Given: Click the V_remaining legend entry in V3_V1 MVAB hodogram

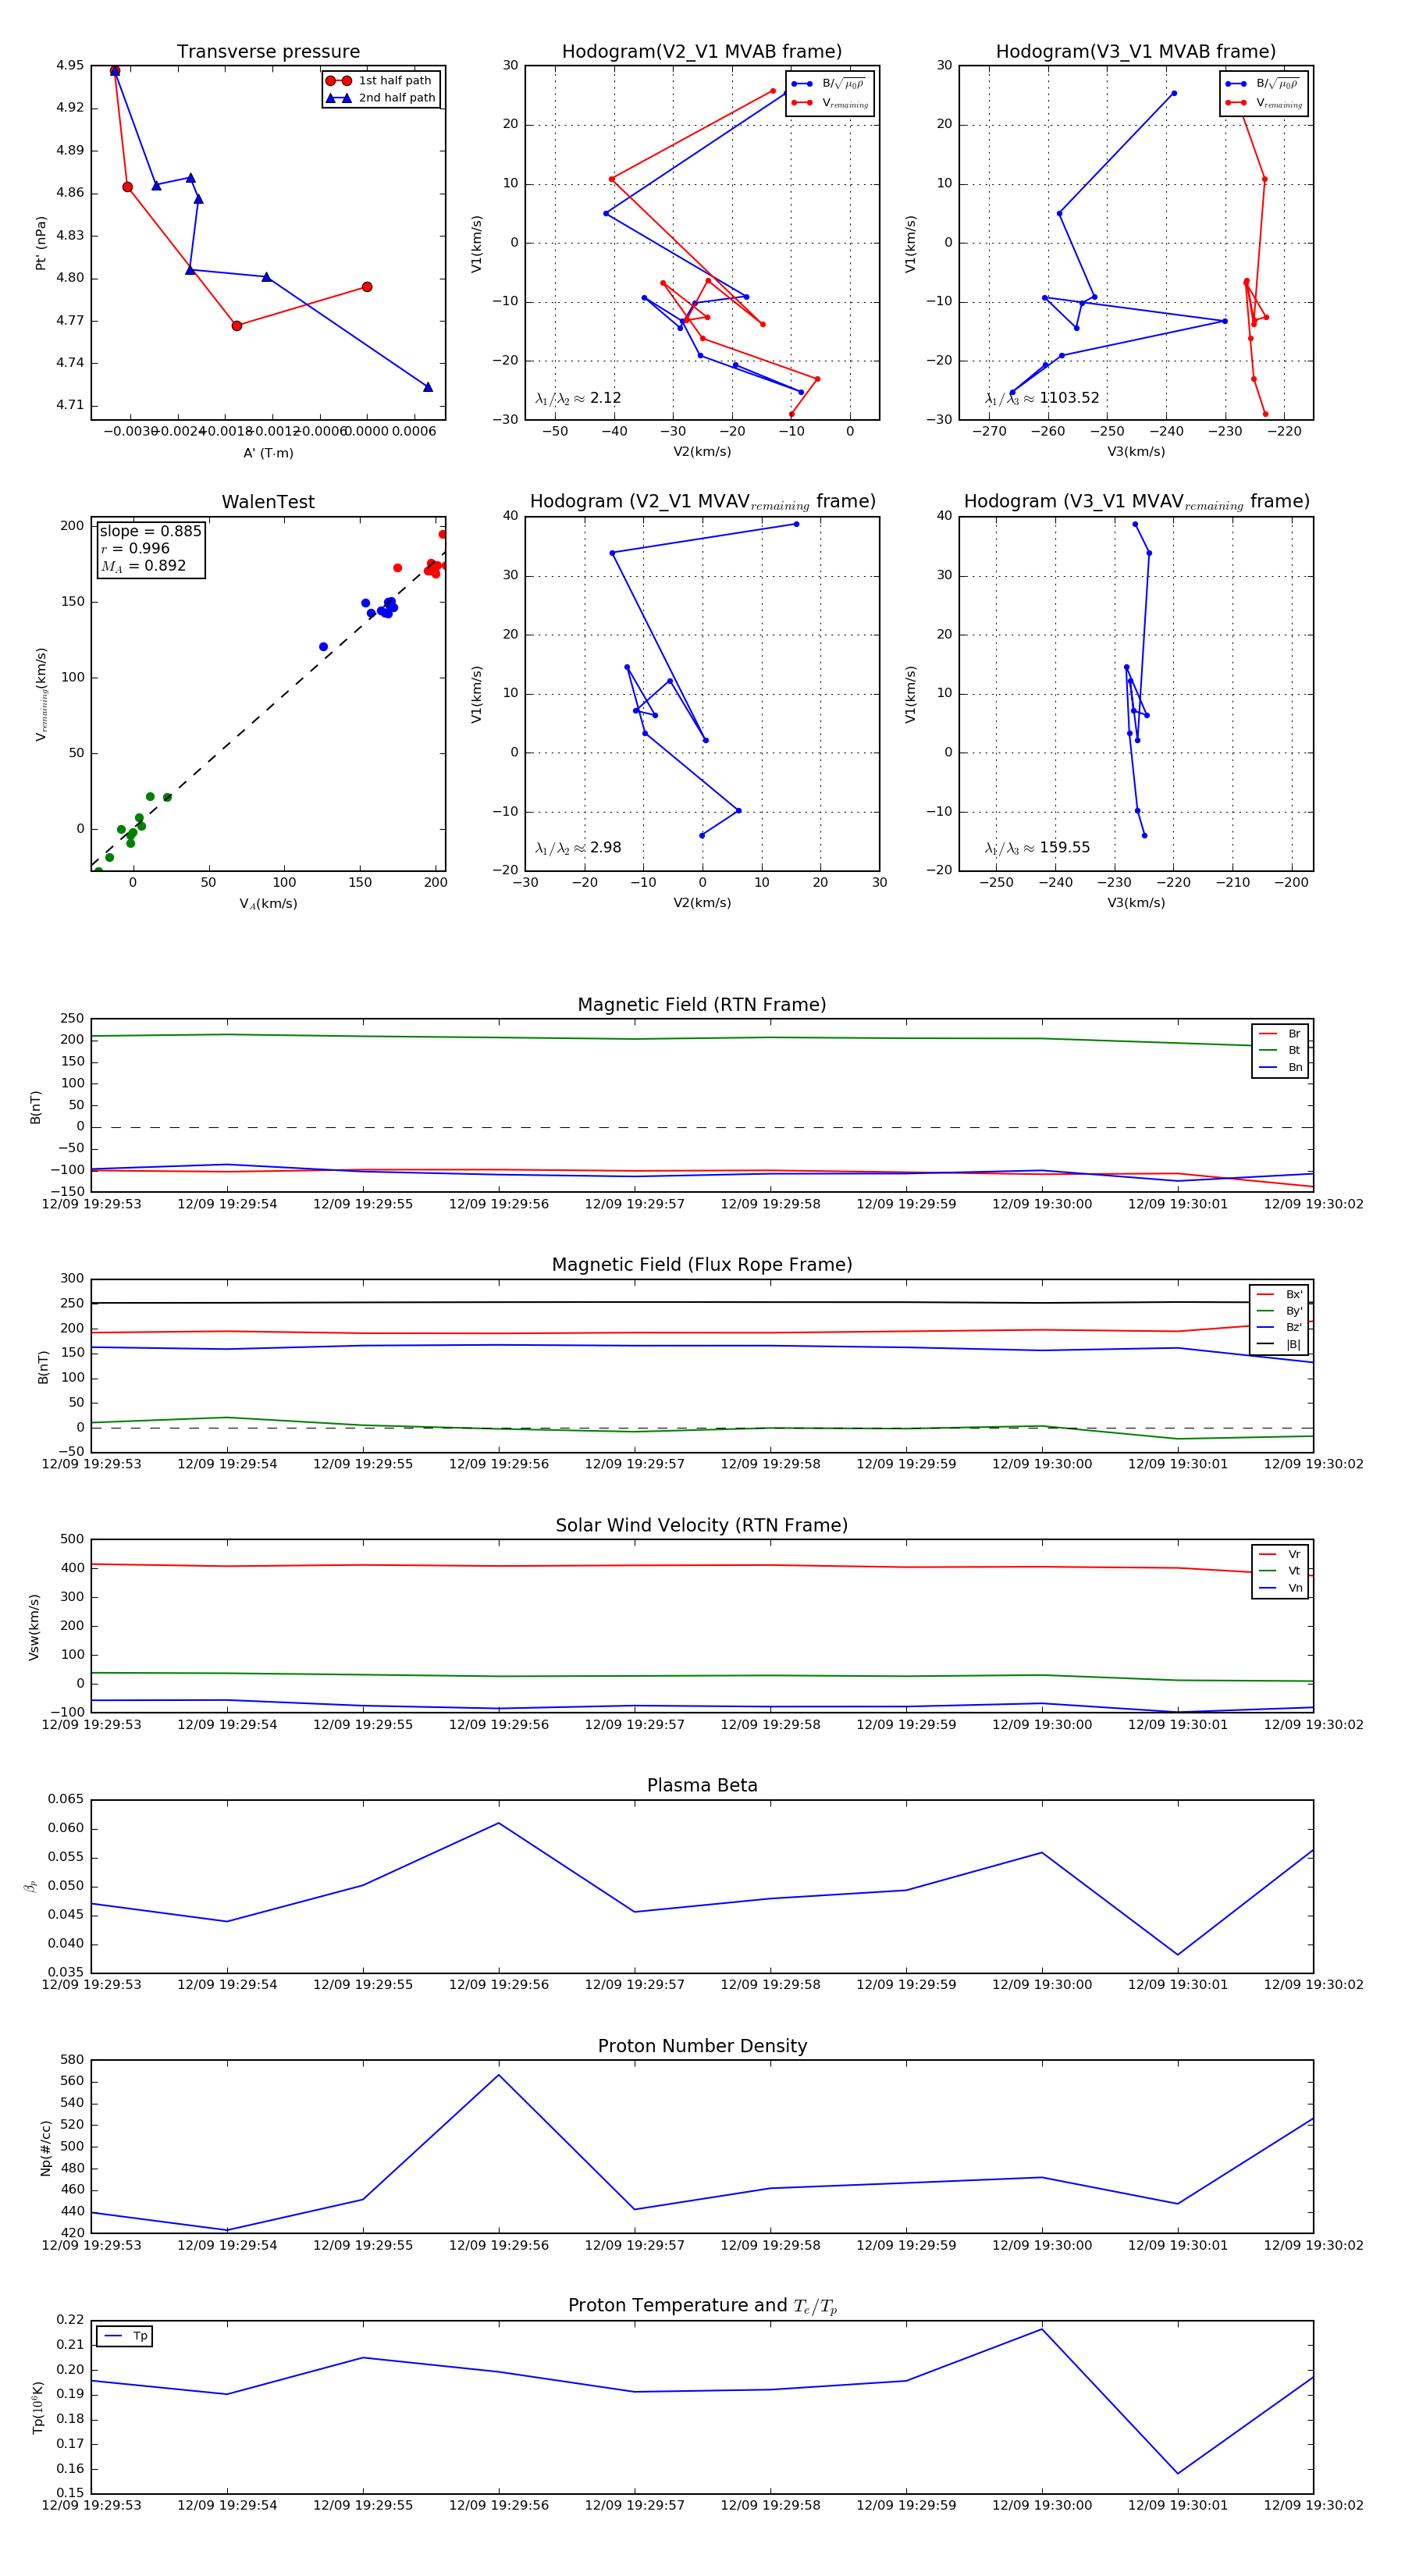Looking at the screenshot, I should pos(1263,103).
